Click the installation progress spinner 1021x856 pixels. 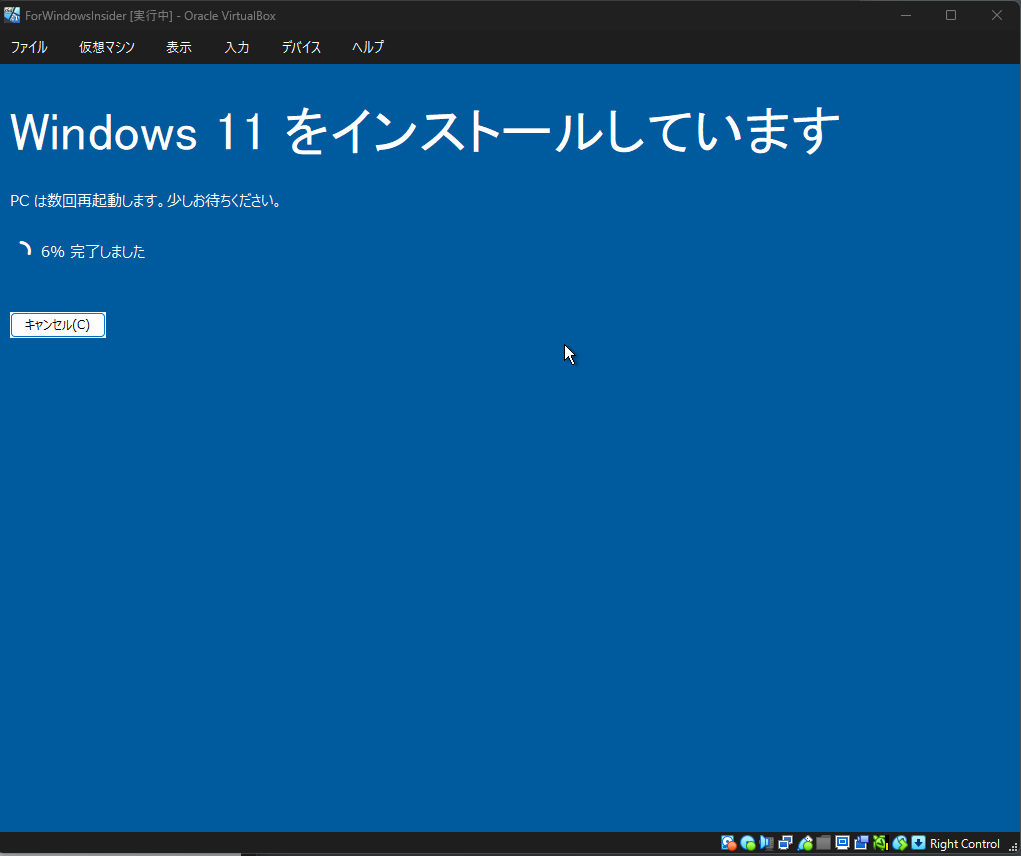(23, 251)
